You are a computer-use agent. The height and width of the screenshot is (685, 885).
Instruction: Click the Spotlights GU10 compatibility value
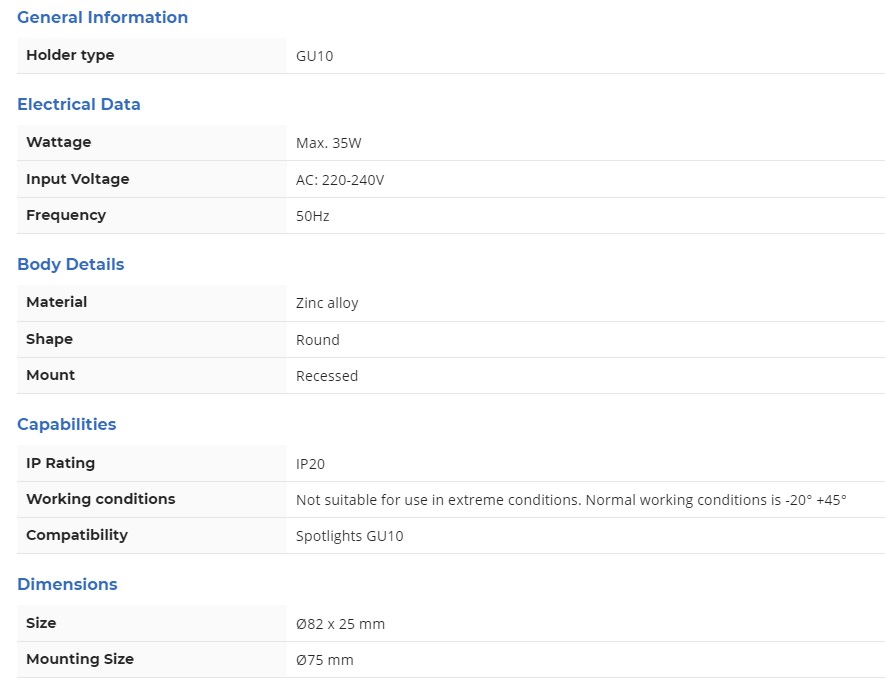[x=349, y=536]
